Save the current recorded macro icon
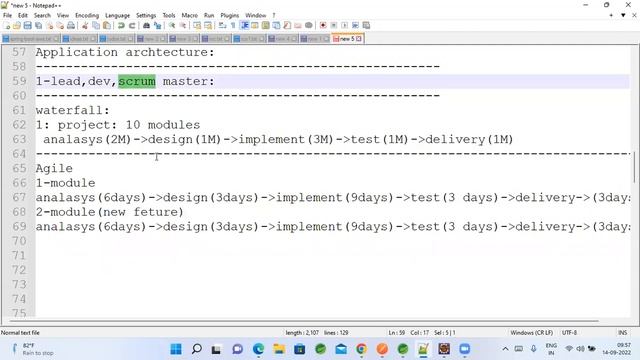This screenshot has height=360, width=640. click(366, 26)
